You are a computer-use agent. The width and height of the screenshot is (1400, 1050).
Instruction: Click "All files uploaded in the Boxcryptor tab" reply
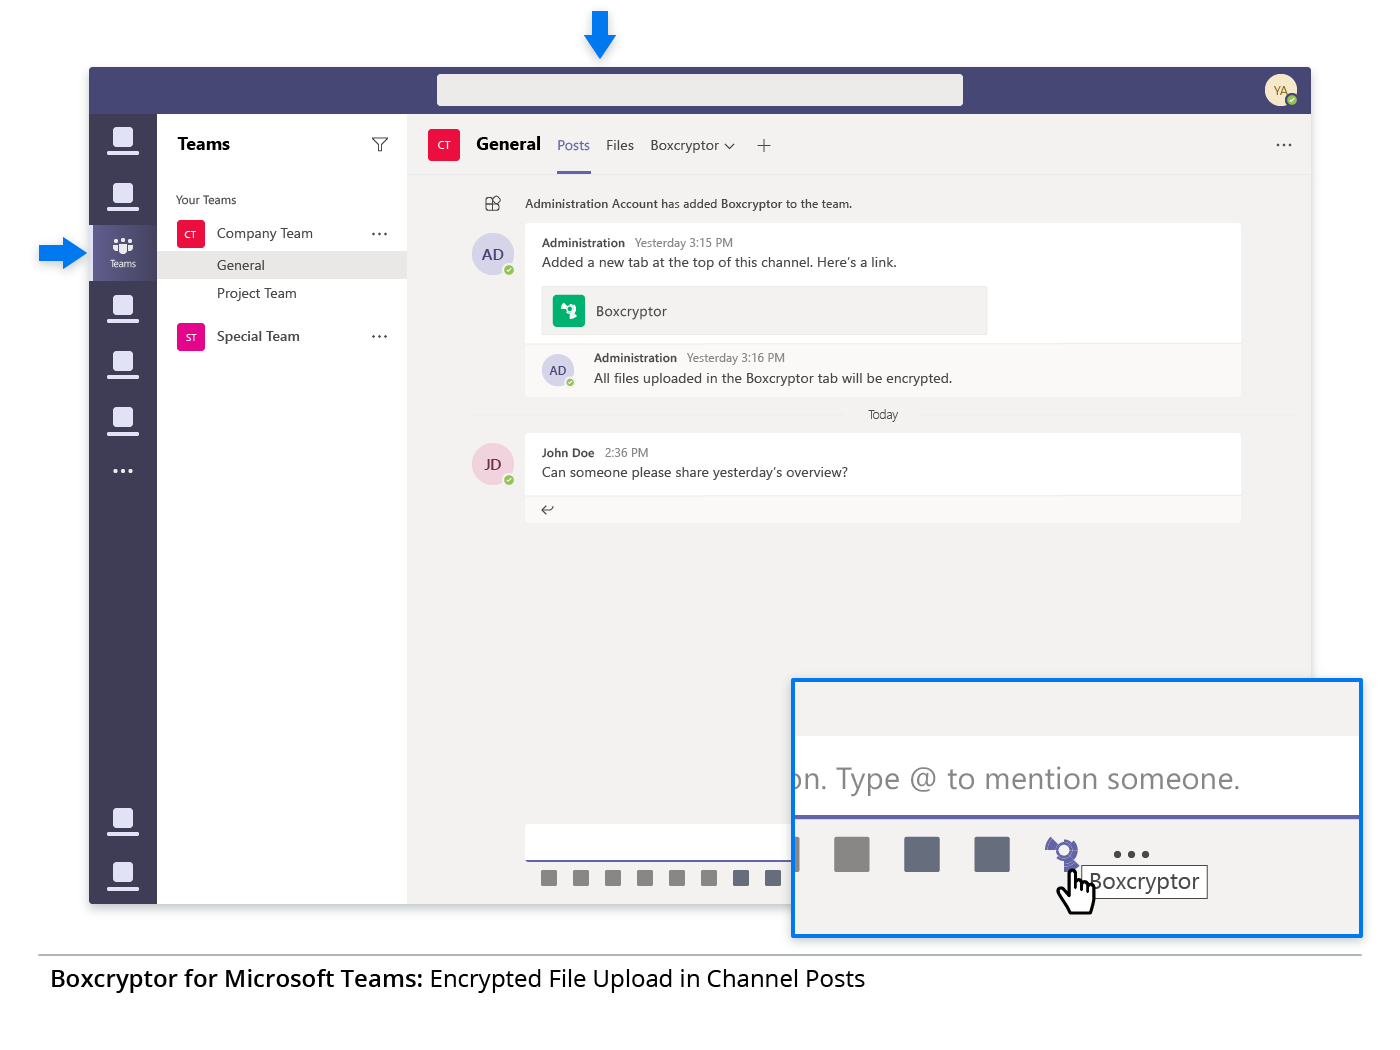pos(773,379)
